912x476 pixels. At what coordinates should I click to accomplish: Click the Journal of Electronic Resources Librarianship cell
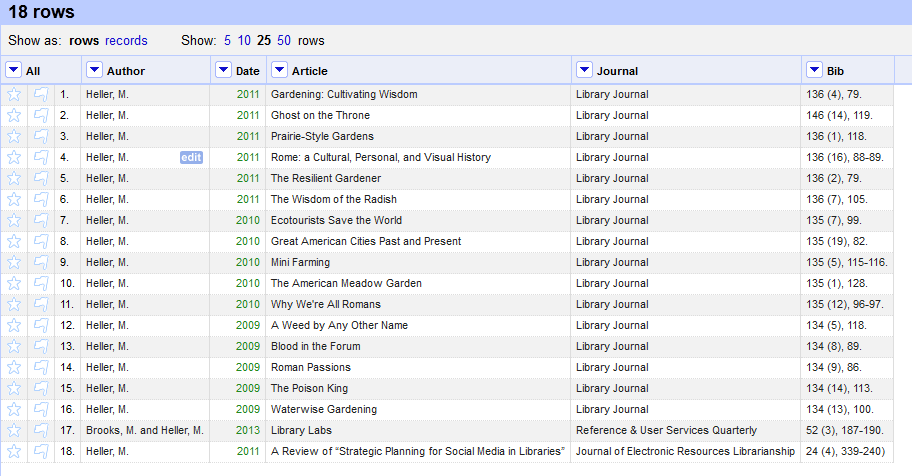tap(686, 452)
